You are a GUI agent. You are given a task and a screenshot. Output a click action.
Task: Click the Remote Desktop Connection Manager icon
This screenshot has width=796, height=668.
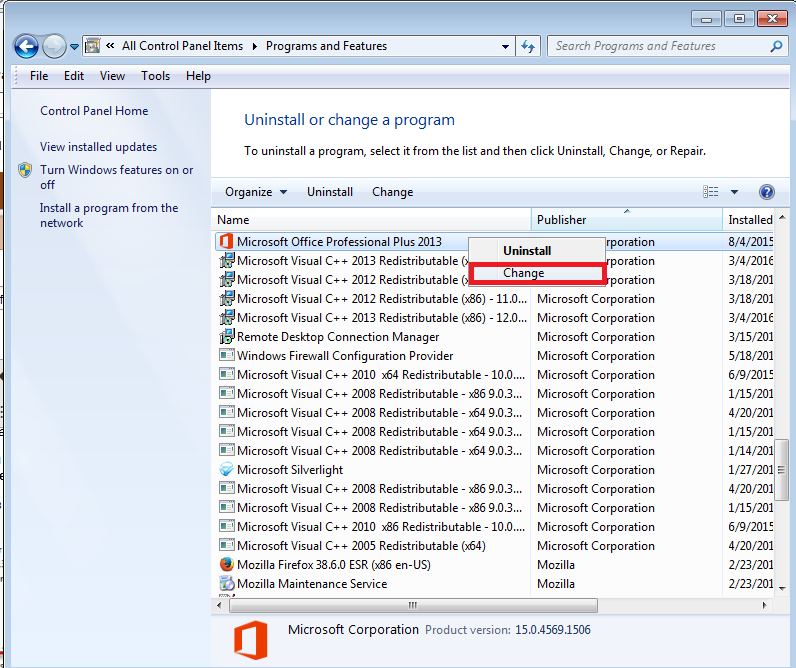(226, 337)
